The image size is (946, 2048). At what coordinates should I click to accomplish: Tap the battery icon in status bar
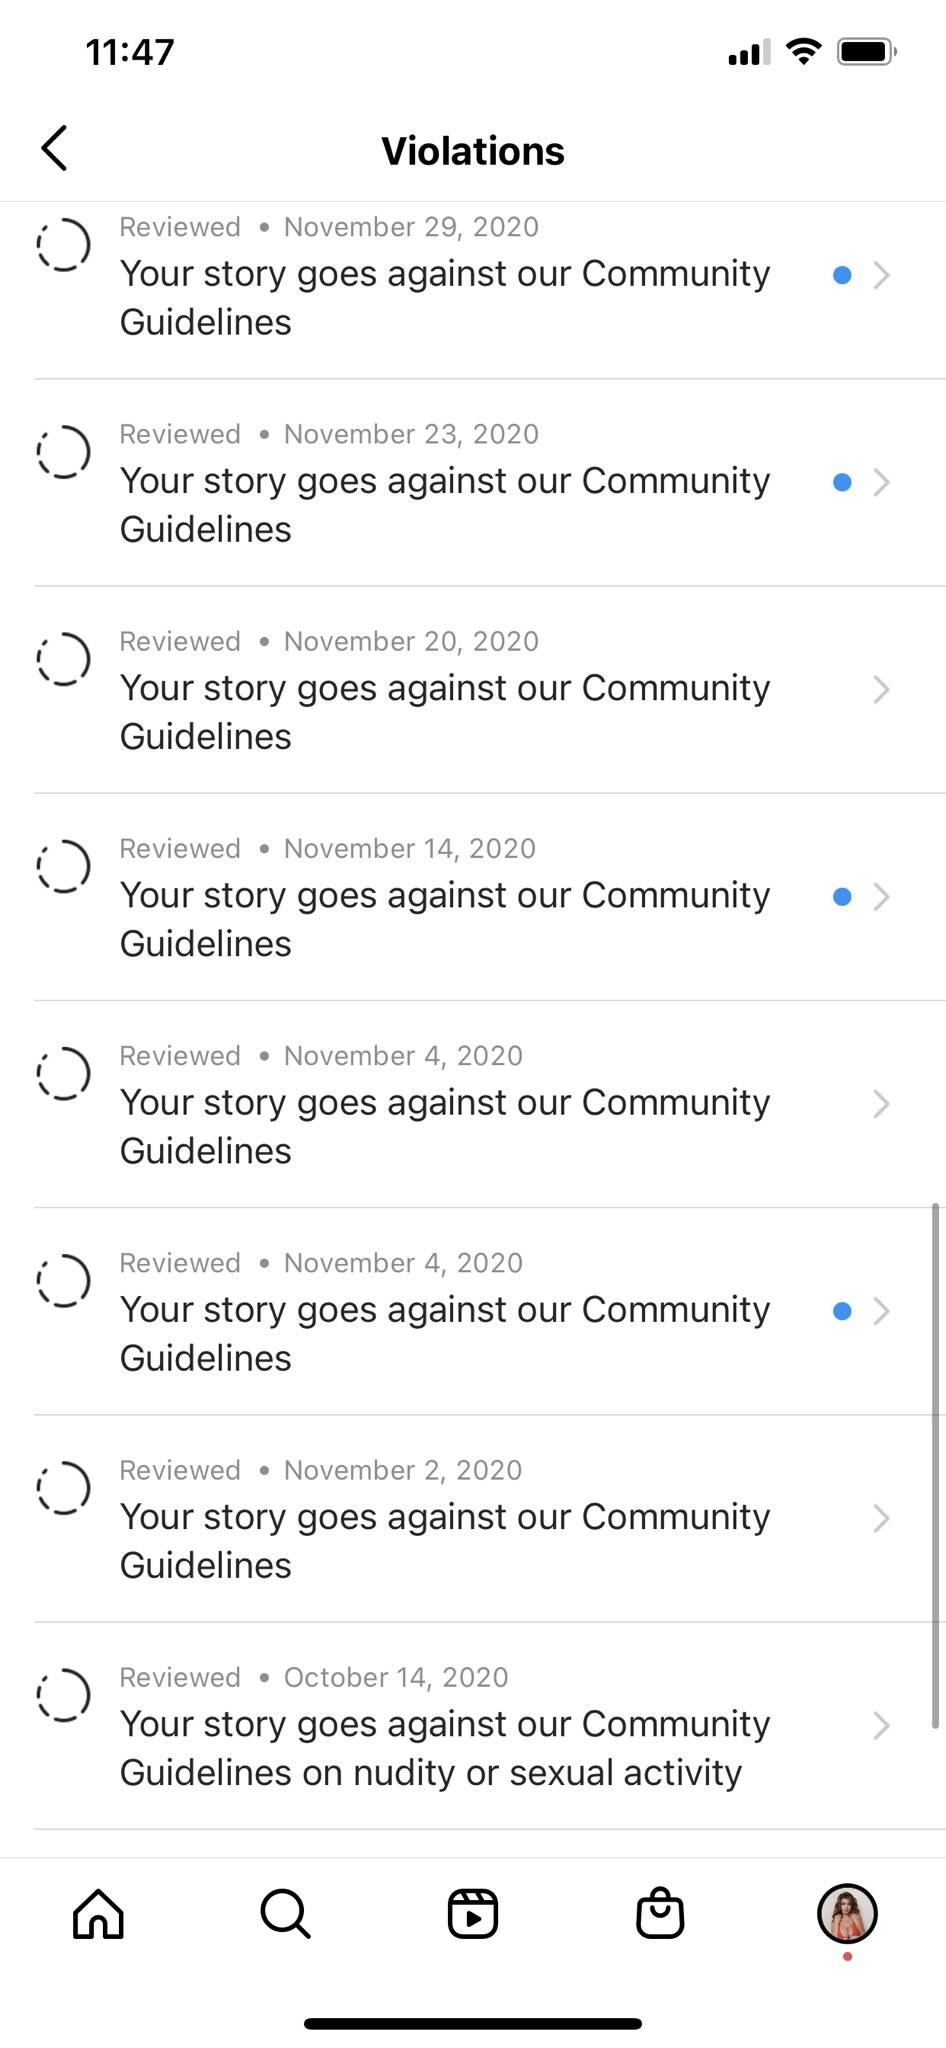pyautogui.click(x=866, y=52)
